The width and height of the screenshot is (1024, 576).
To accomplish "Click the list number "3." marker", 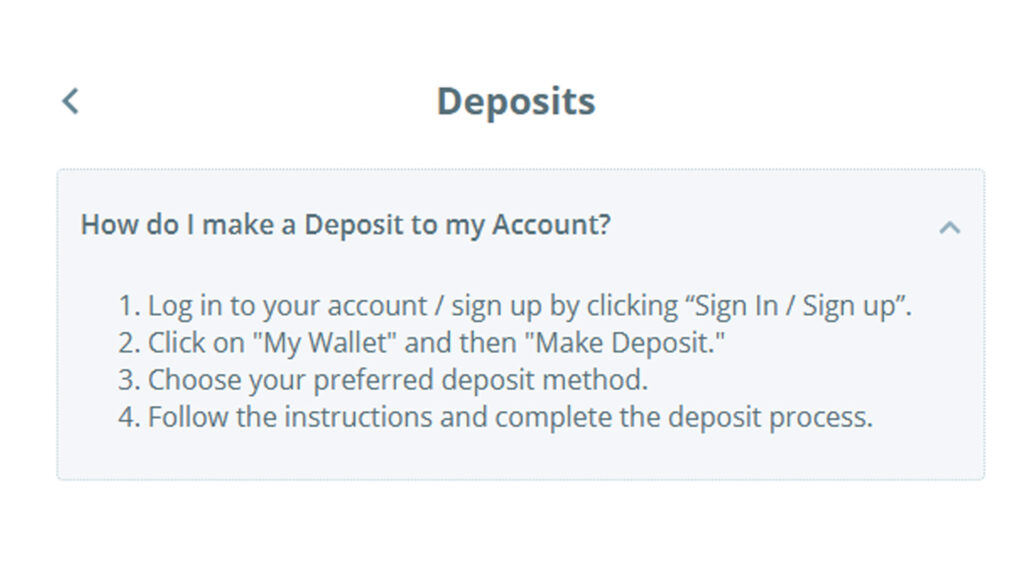I will 129,380.
